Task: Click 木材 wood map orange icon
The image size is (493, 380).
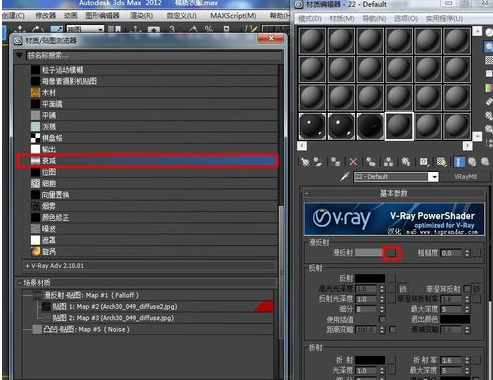Action: tap(35, 92)
